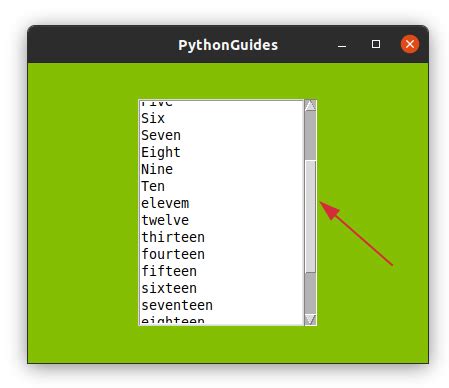Viewport: 449px width, 388px height.
Task: Click scrollbar trough below the thumb
Action: point(310,294)
